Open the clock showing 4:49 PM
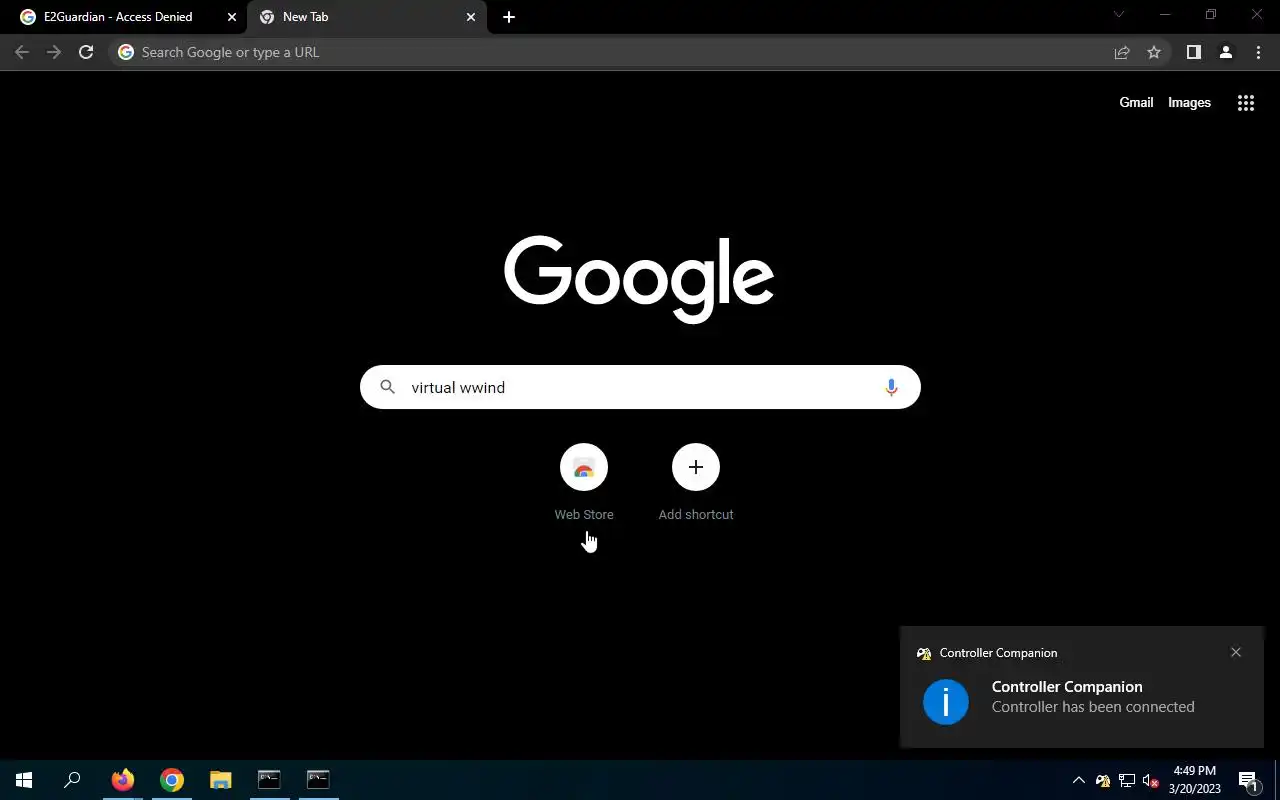The height and width of the screenshot is (800, 1280). [1195, 780]
